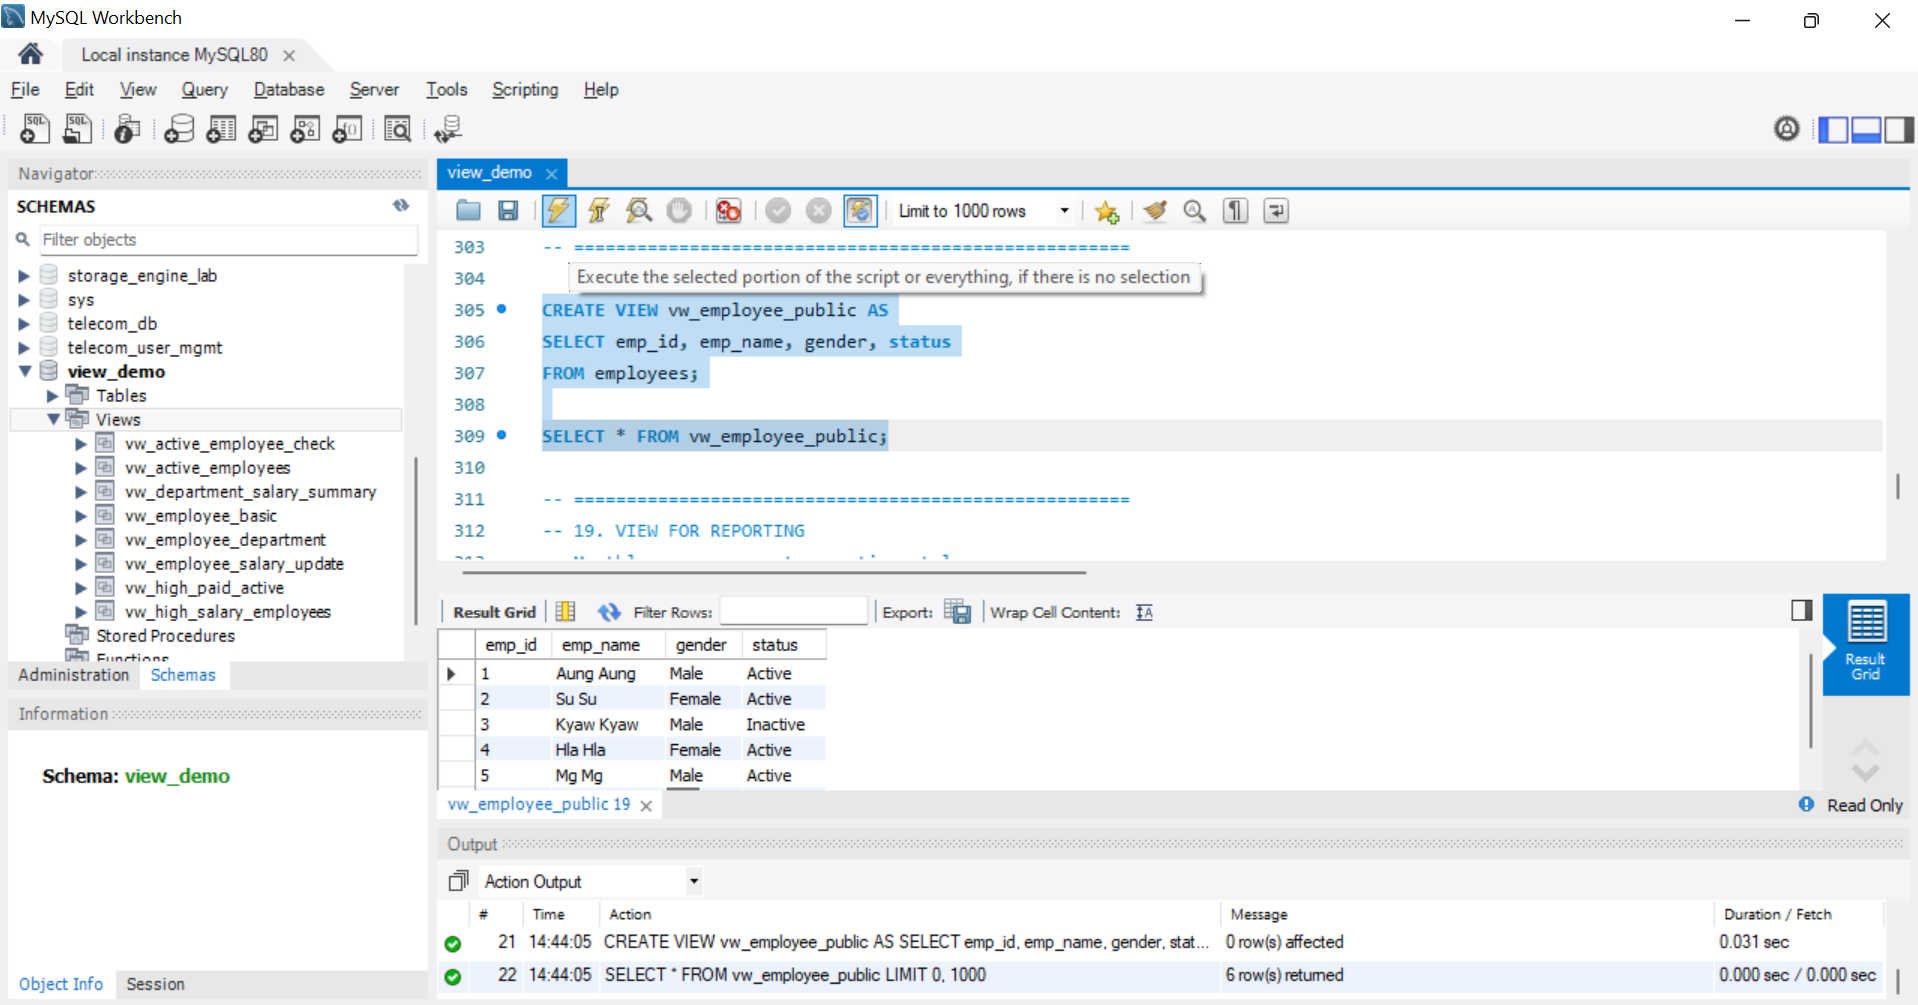Expand vw_high_paid_active view
The width and height of the screenshot is (1918, 1005).
81,588
